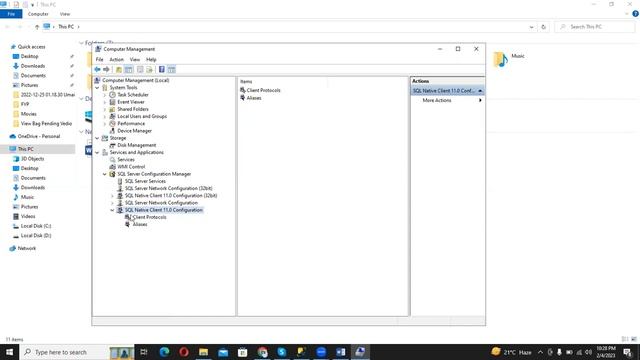Toggle the Show/Hide Action Pane toolbar icon
Viewport: 640px width, 360px height.
(x=171, y=69)
